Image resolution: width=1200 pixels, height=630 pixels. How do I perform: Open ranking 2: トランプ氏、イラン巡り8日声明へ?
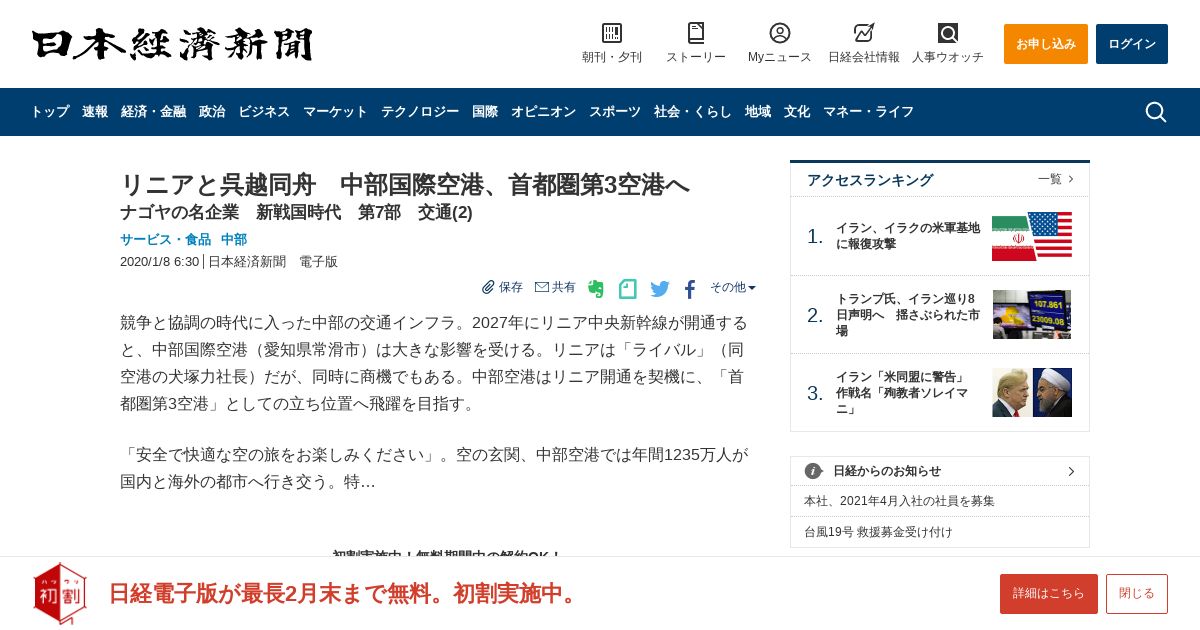(x=908, y=315)
